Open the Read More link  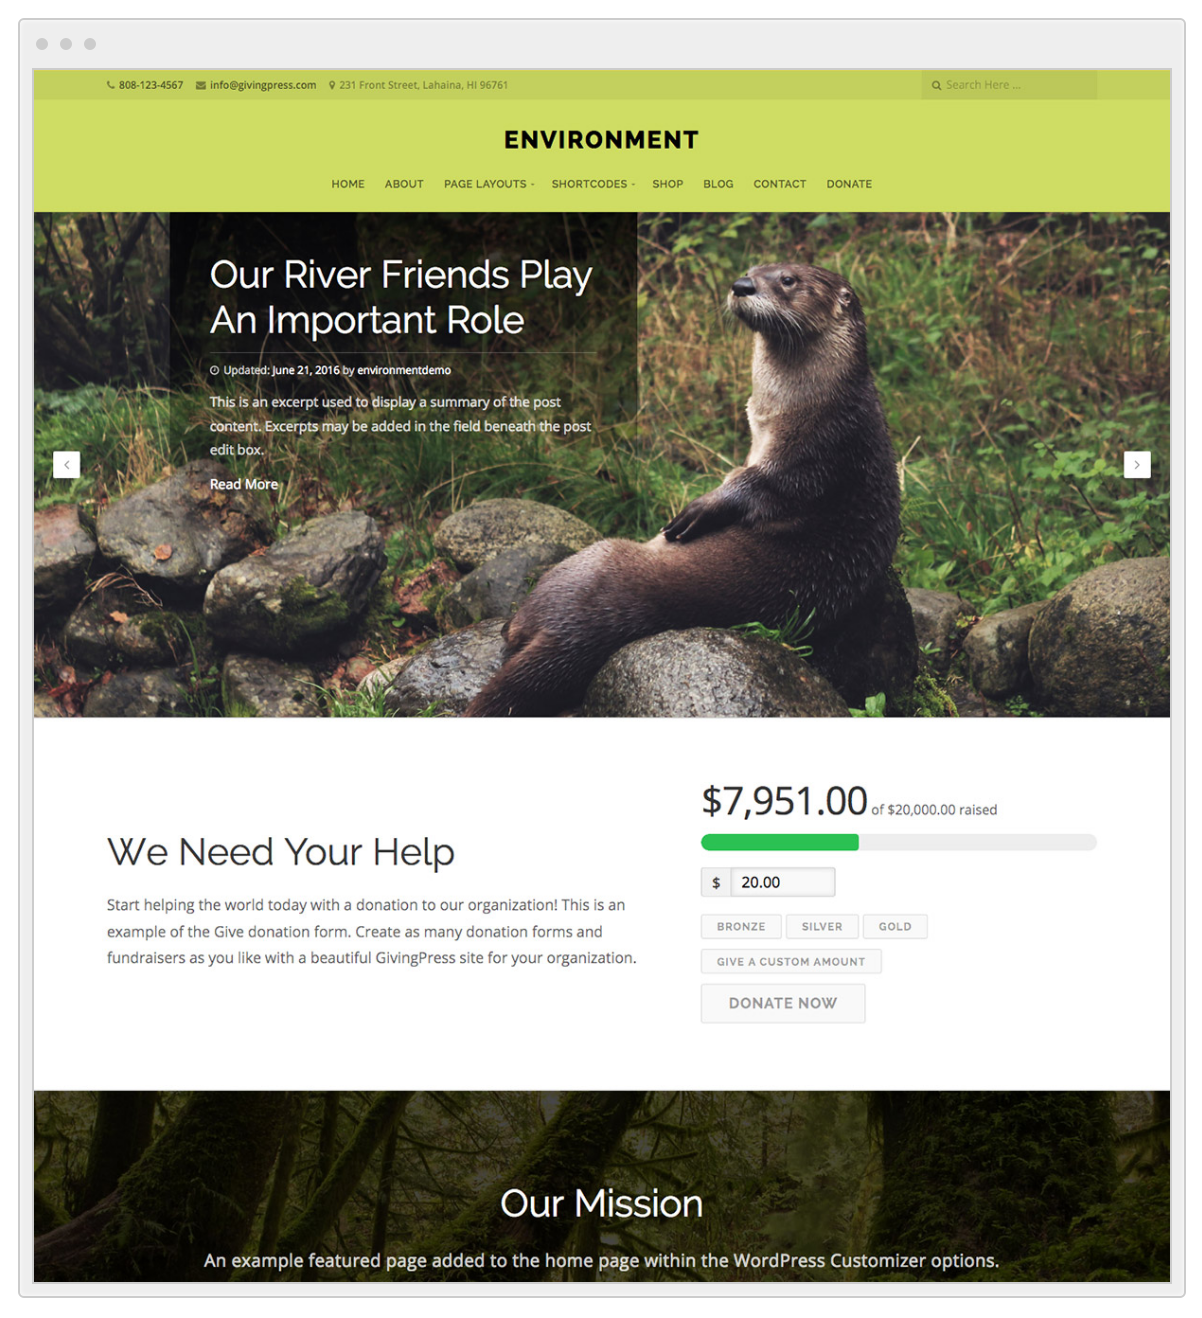click(244, 484)
